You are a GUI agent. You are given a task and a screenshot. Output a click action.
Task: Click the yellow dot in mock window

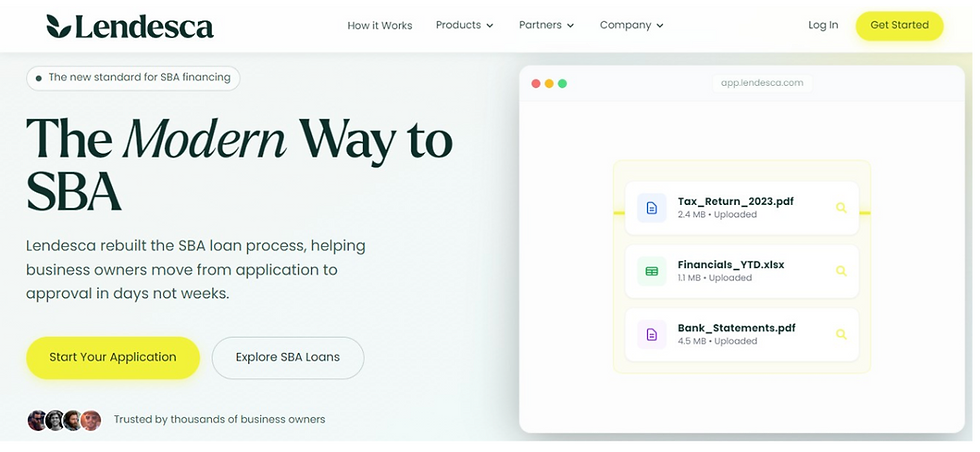549,84
